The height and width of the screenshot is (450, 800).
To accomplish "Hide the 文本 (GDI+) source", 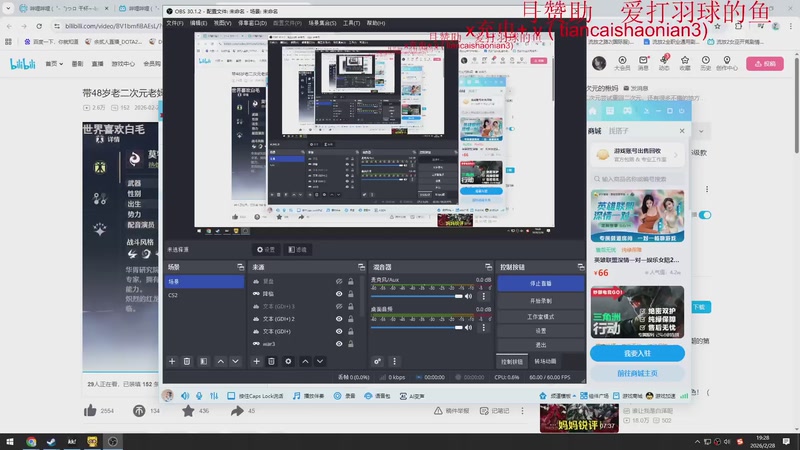I will 339,331.
